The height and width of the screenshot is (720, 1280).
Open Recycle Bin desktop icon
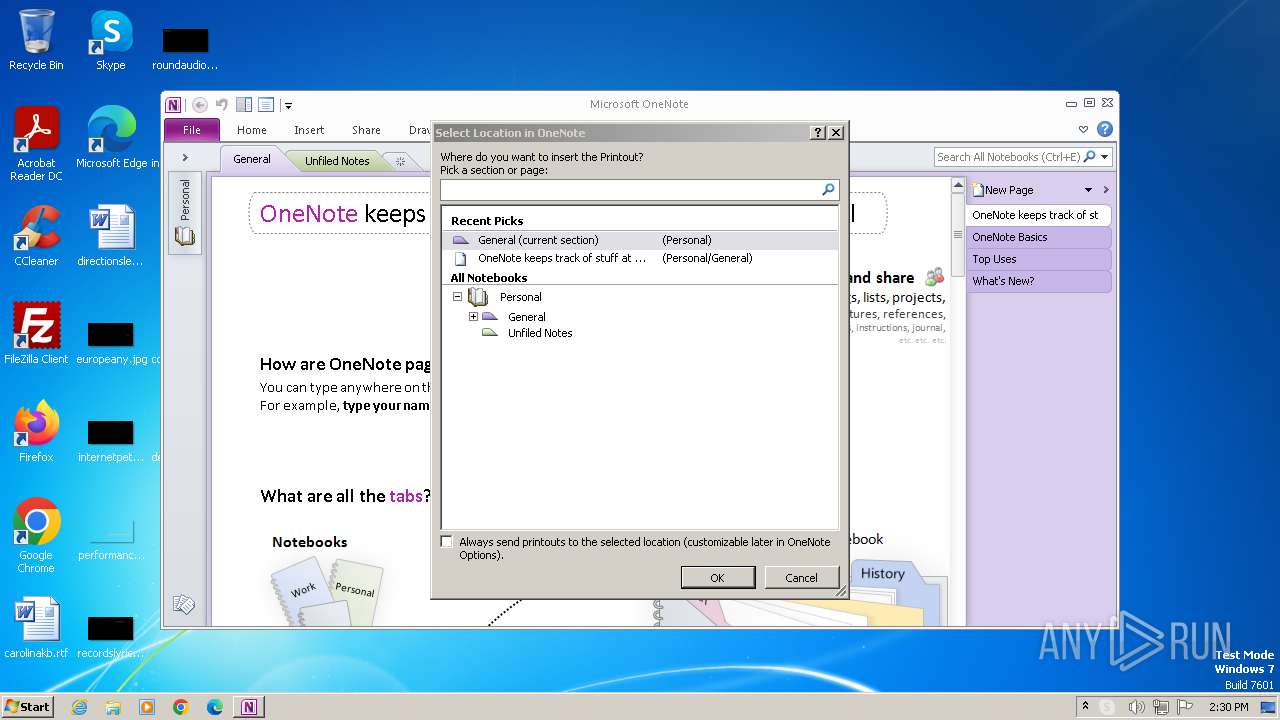click(x=36, y=40)
